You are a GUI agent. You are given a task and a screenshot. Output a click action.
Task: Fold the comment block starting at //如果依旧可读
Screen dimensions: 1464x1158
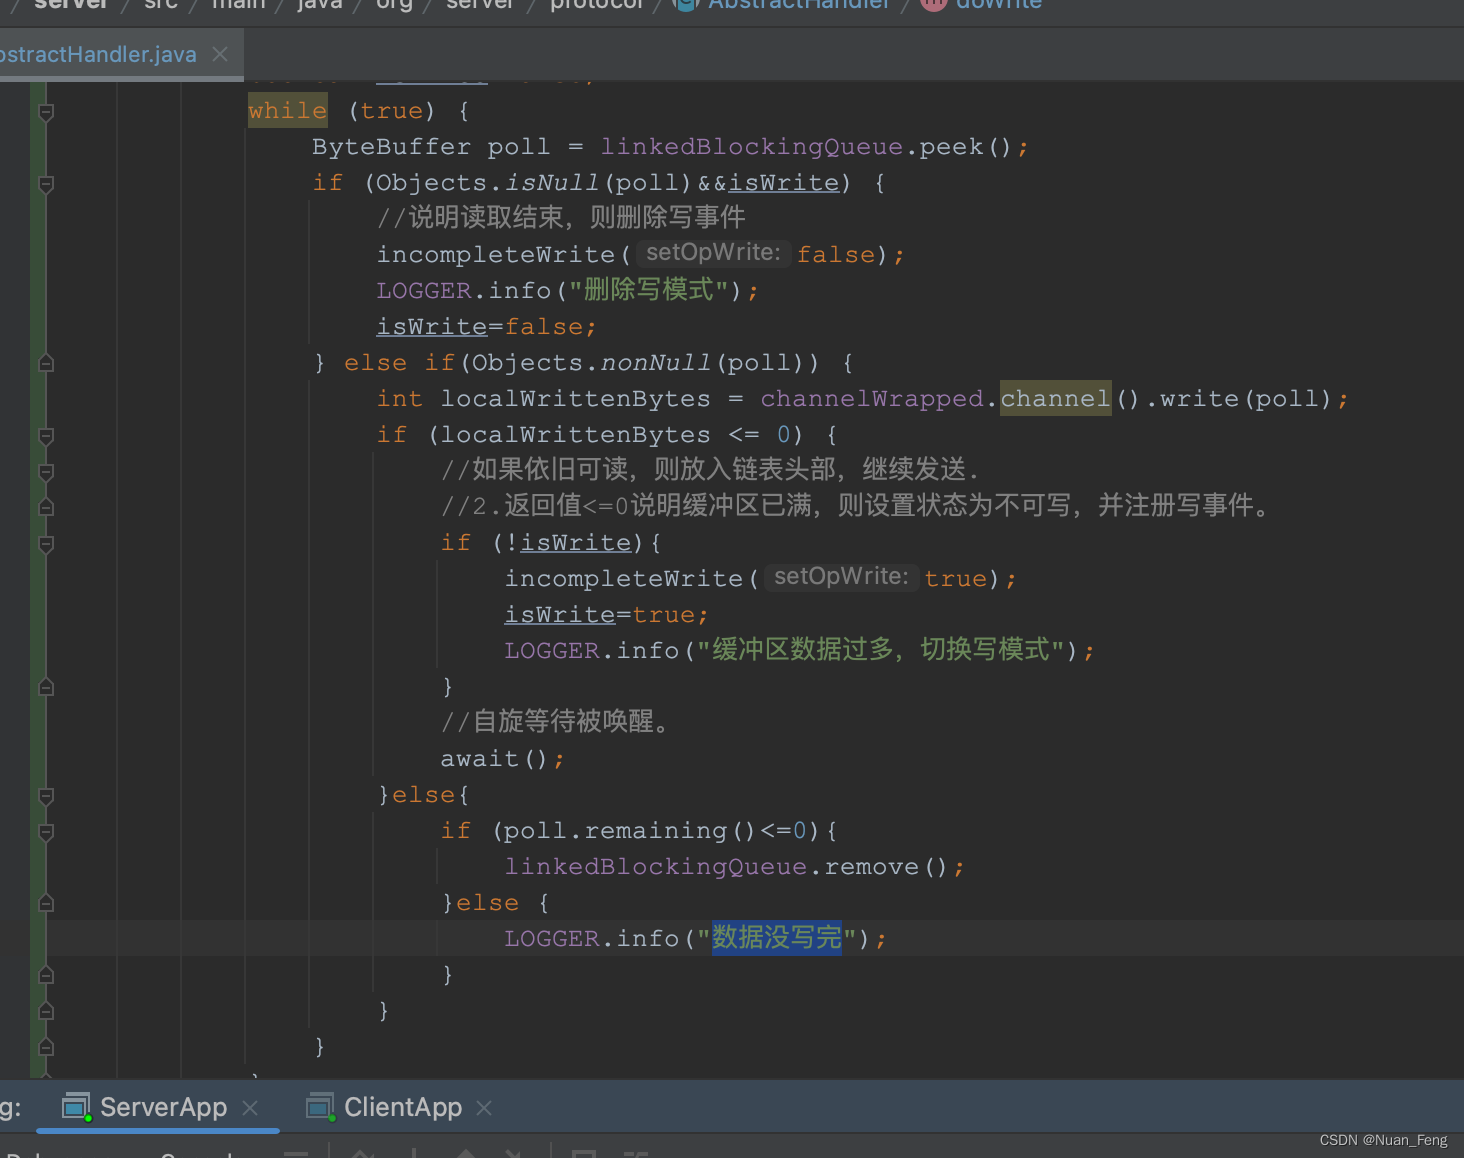tap(46, 472)
